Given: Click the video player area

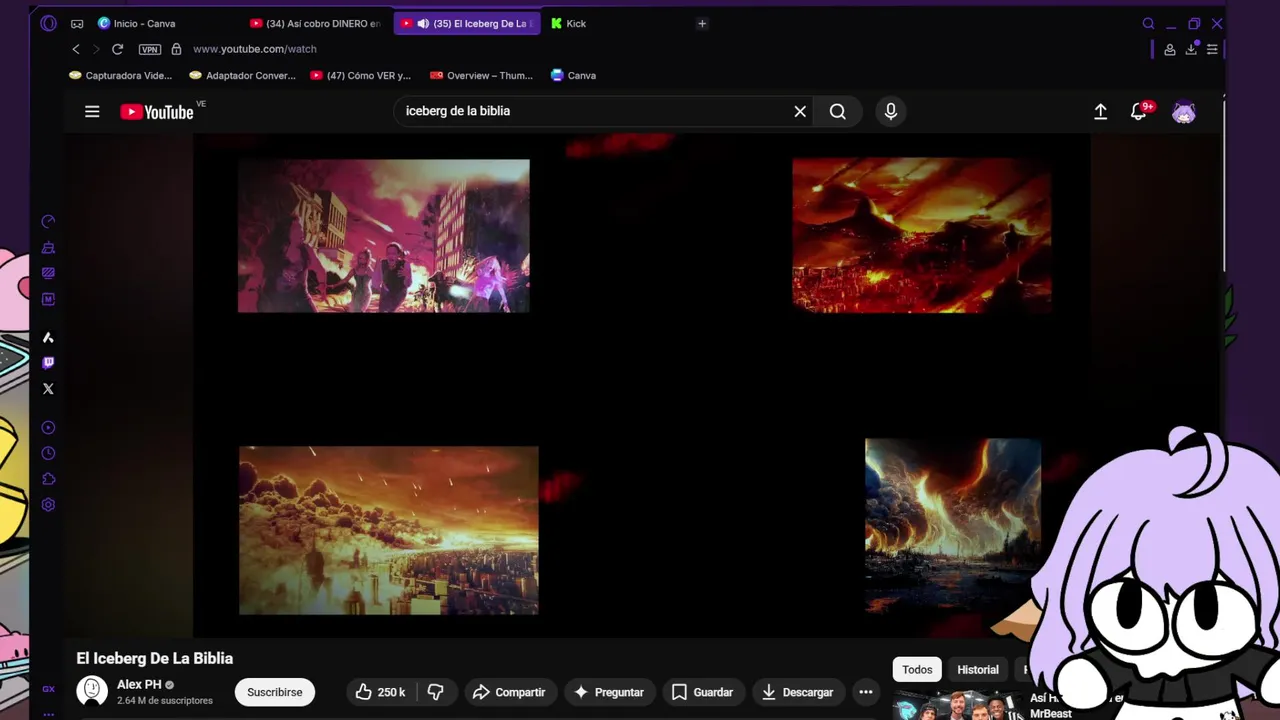Looking at the screenshot, I should [x=642, y=385].
